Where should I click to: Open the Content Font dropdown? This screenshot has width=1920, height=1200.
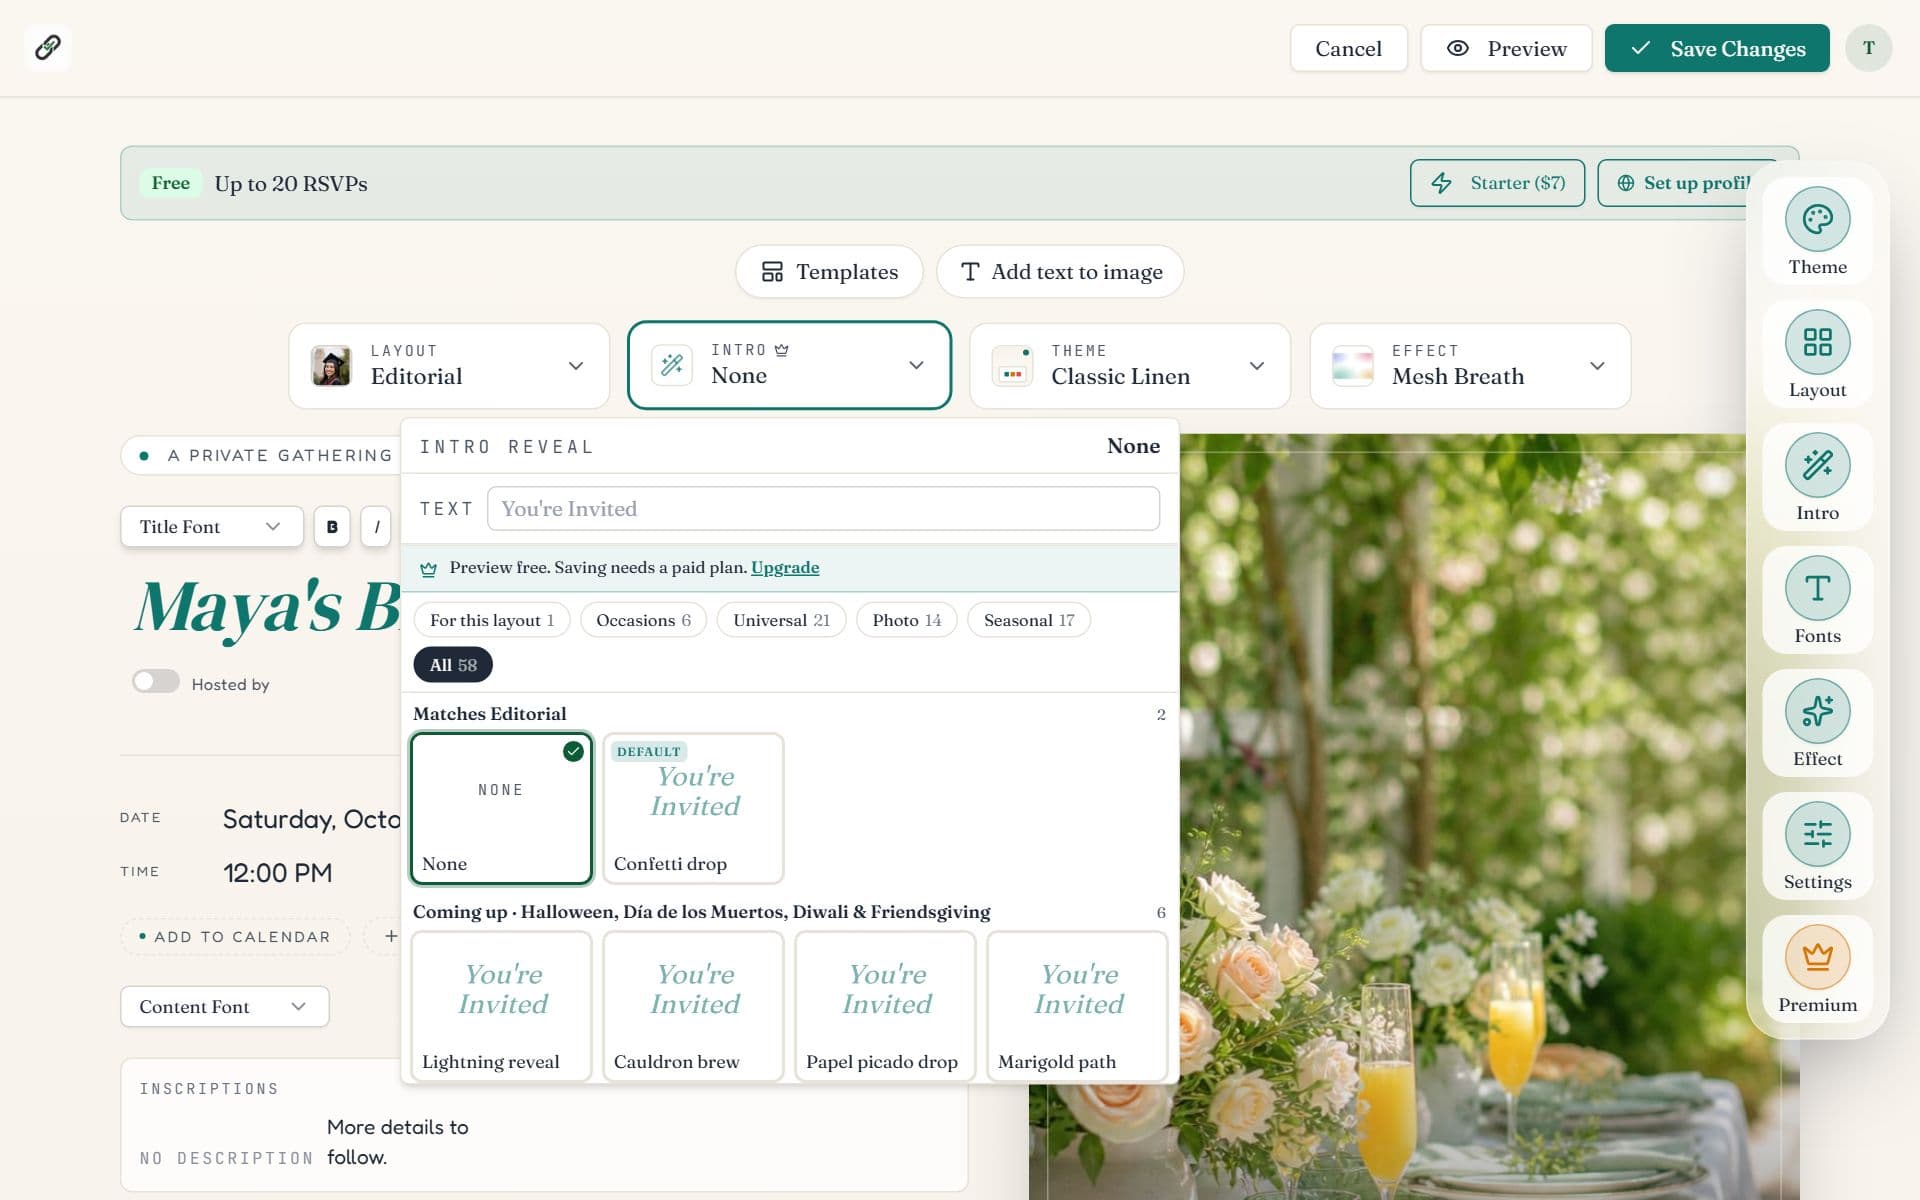coord(225,1007)
